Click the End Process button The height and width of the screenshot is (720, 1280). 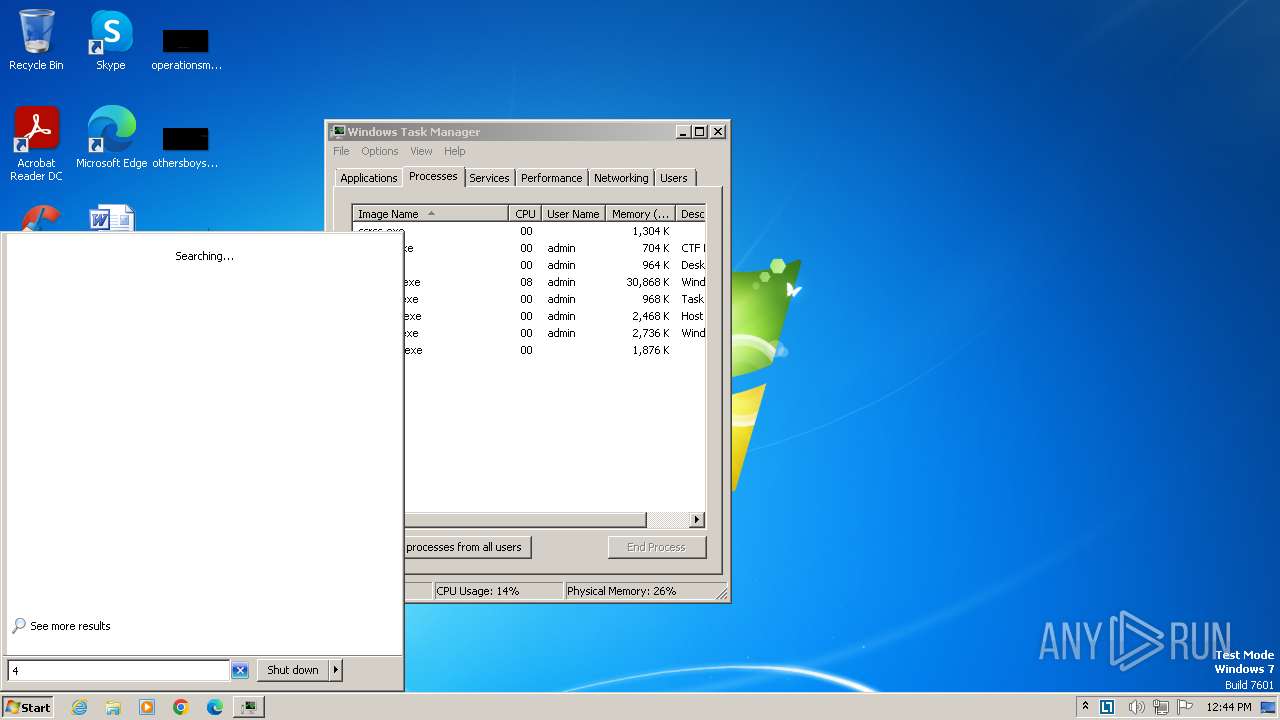tap(656, 547)
